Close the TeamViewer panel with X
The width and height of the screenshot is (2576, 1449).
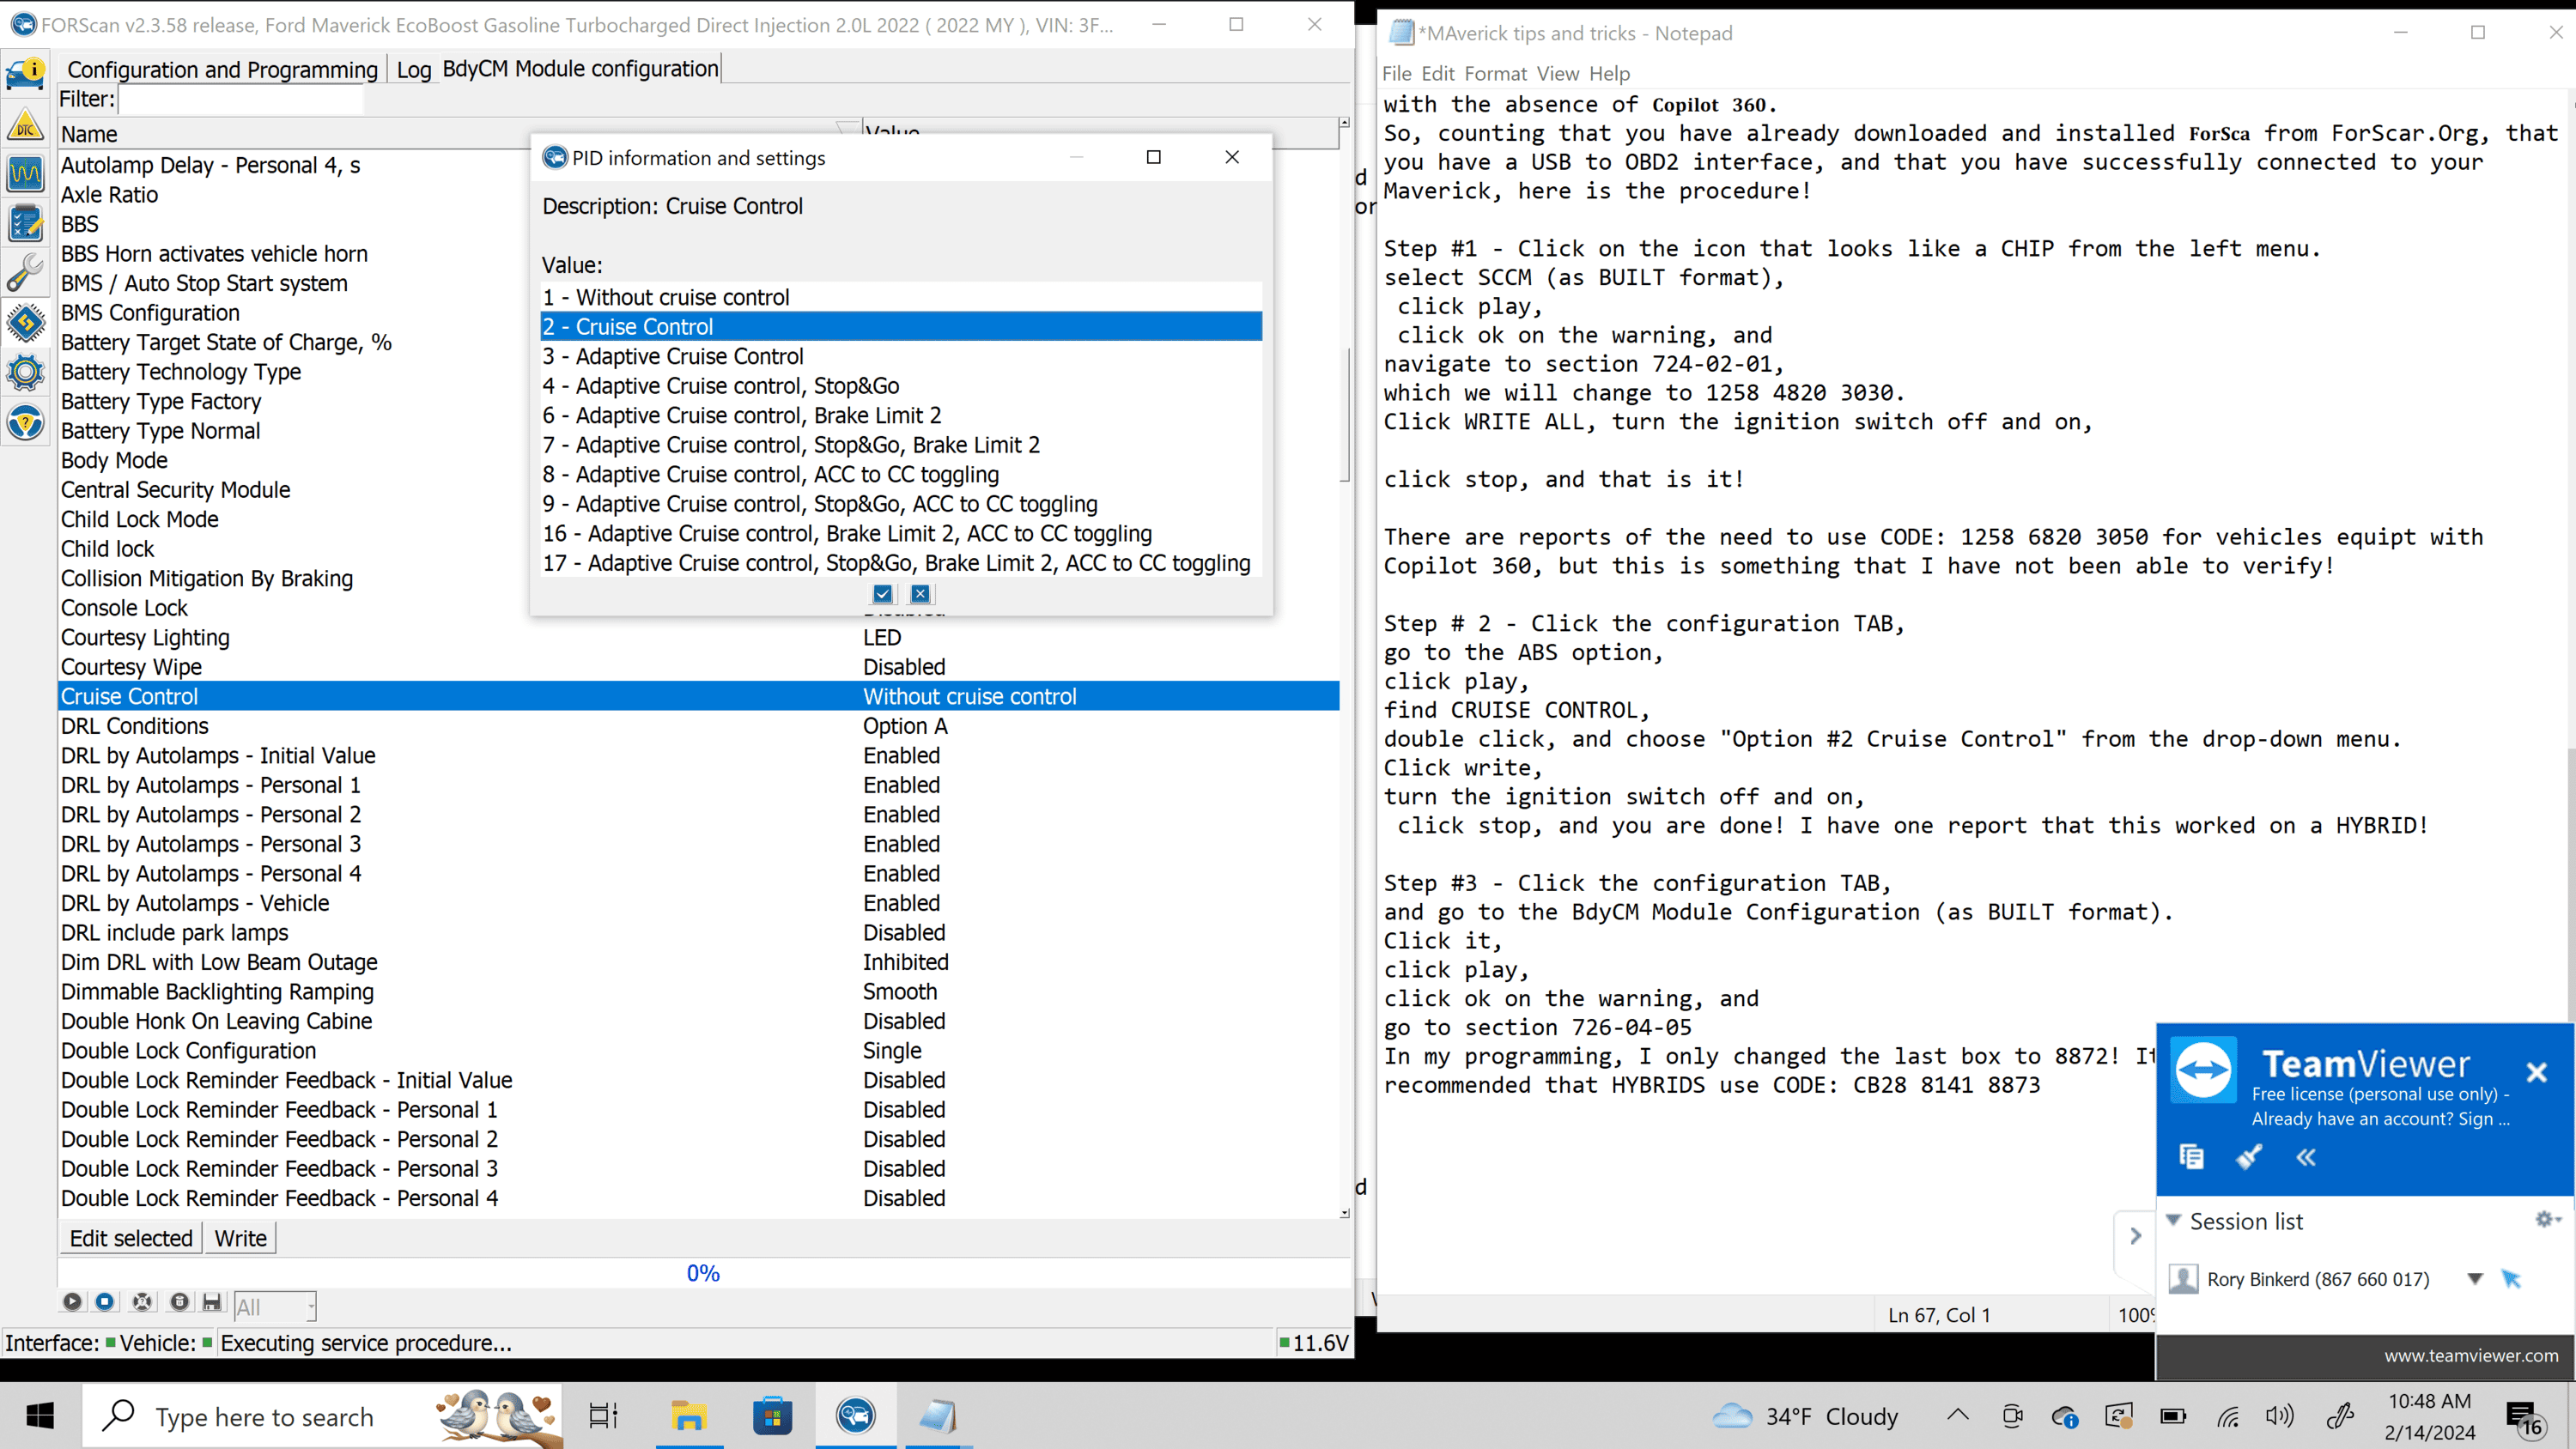[x=2536, y=1072]
